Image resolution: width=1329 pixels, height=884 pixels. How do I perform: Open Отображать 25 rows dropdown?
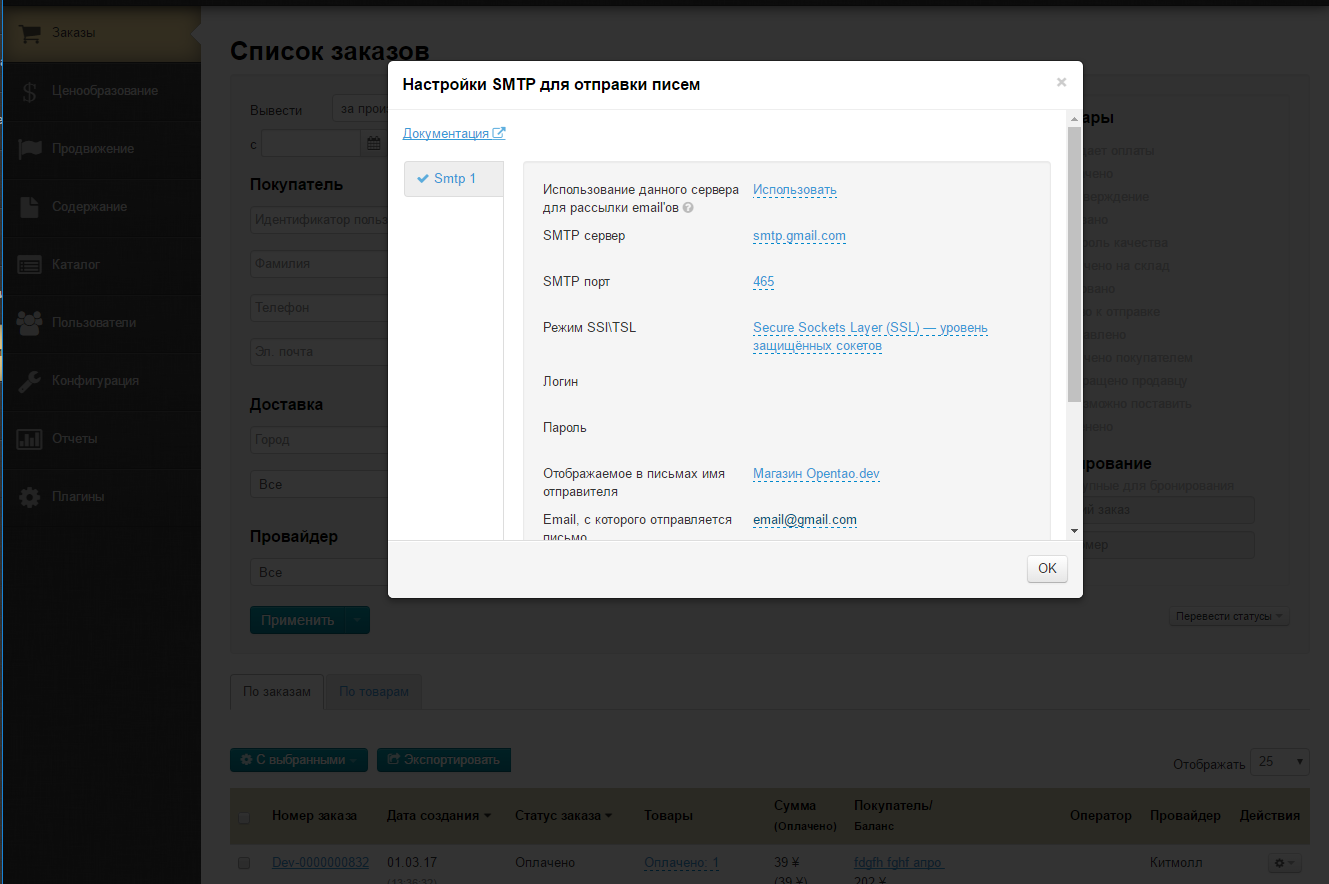pos(1280,762)
